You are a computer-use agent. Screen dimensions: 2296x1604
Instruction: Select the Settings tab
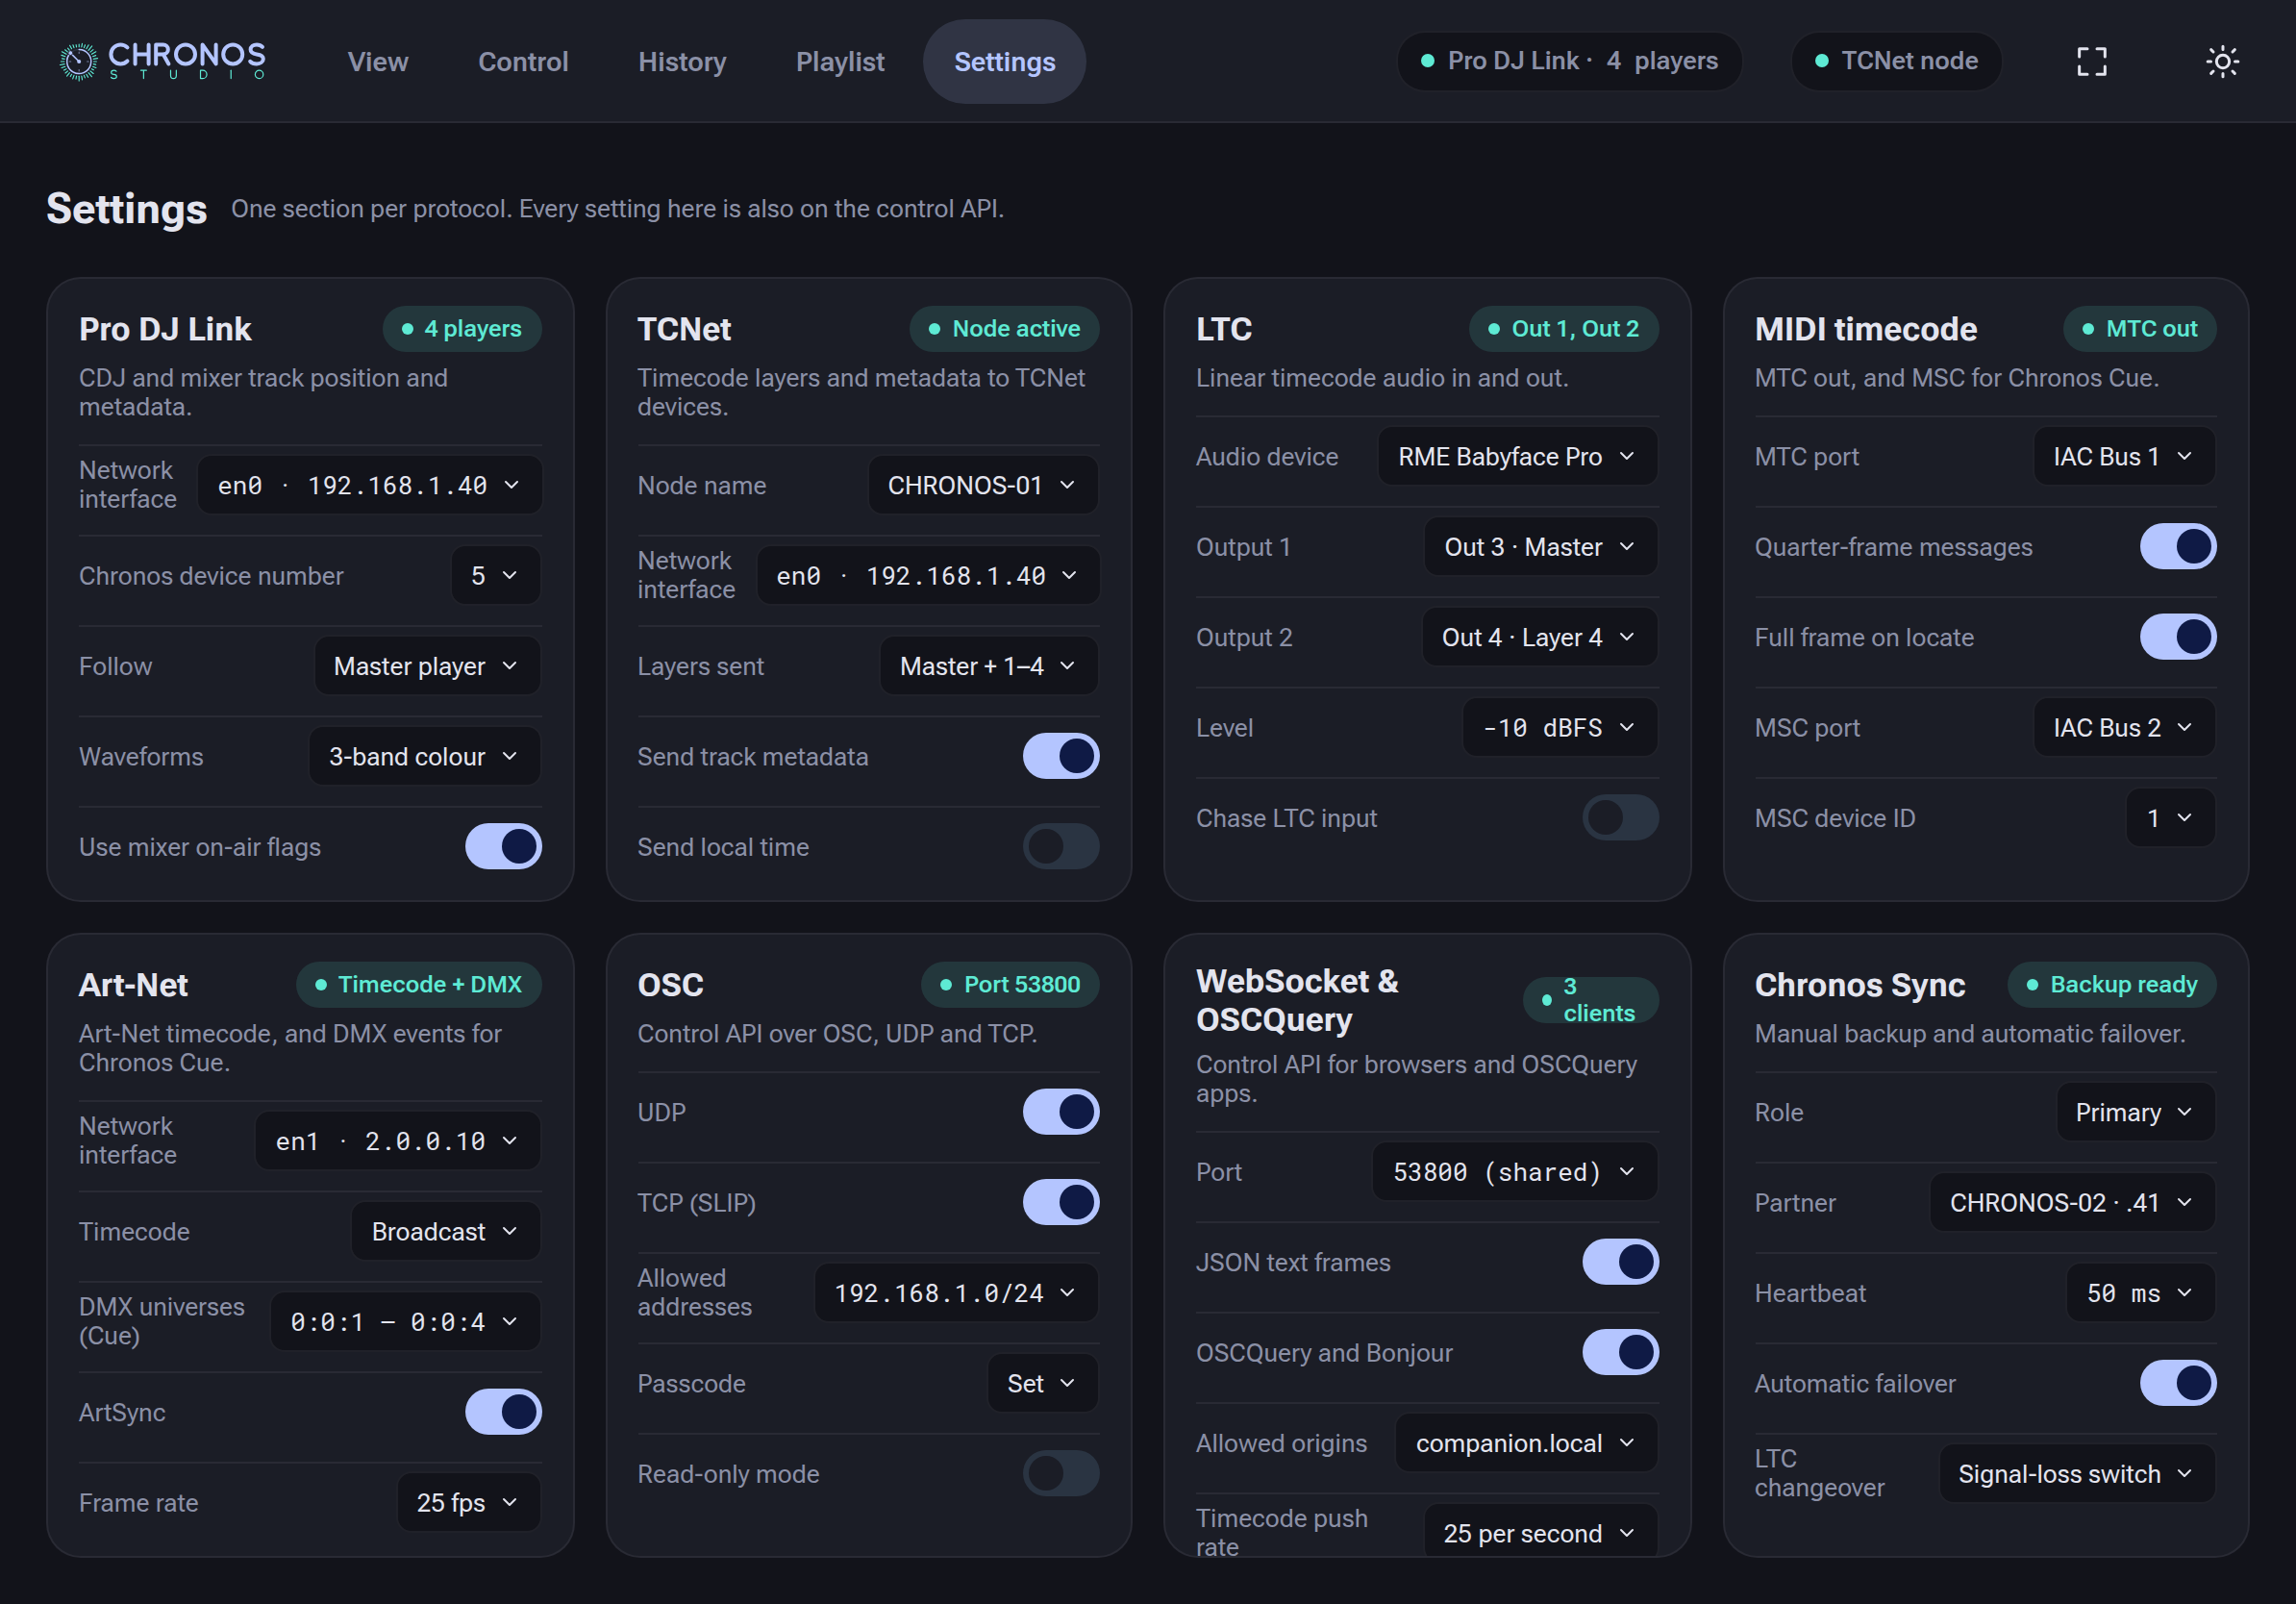click(x=1004, y=61)
